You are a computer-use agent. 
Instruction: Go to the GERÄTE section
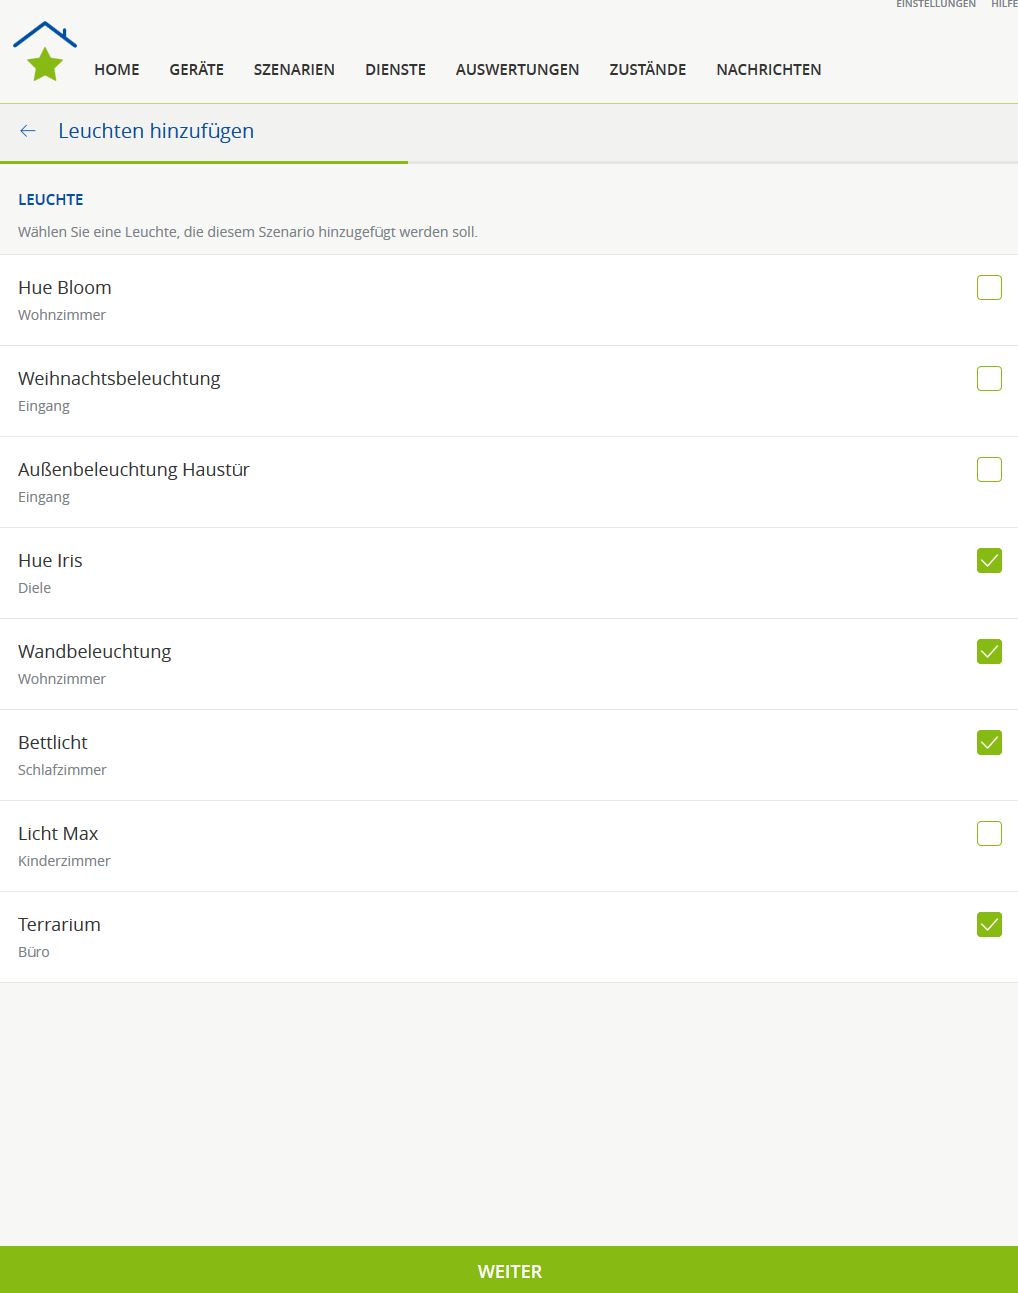point(196,70)
